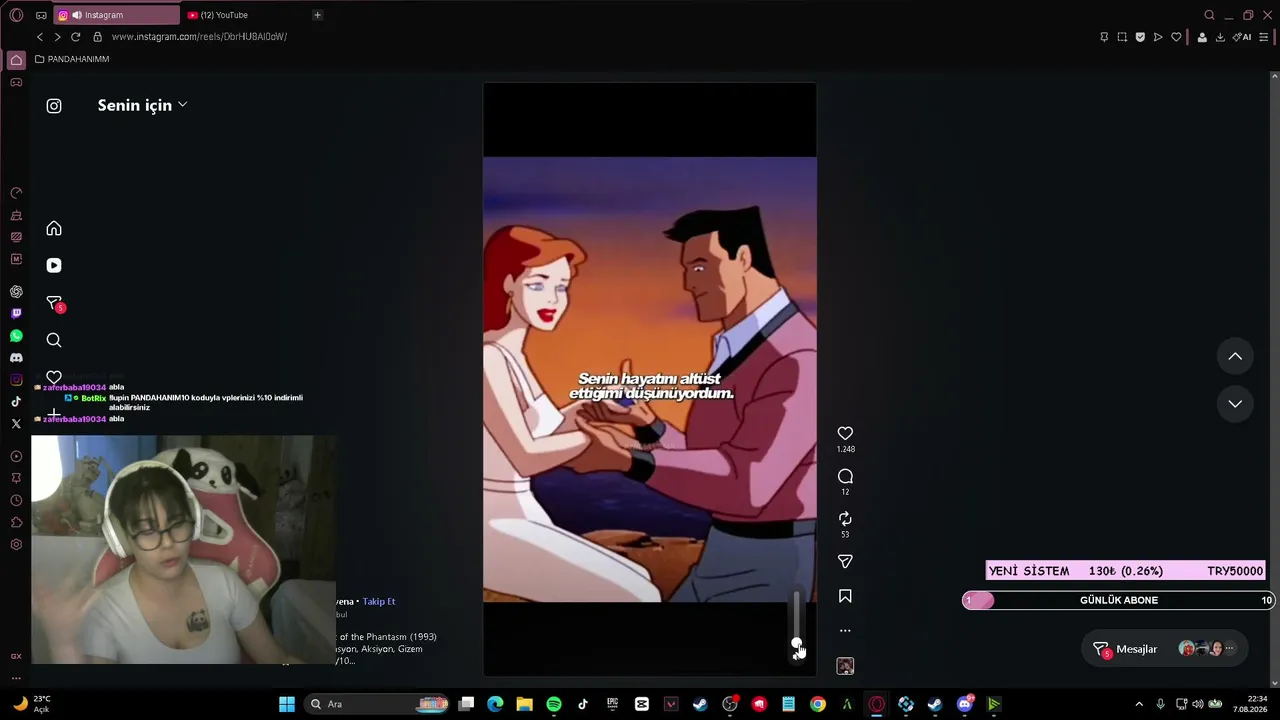Open the browser bookmarks heart icon
The width and height of the screenshot is (1280, 720).
click(x=1176, y=37)
